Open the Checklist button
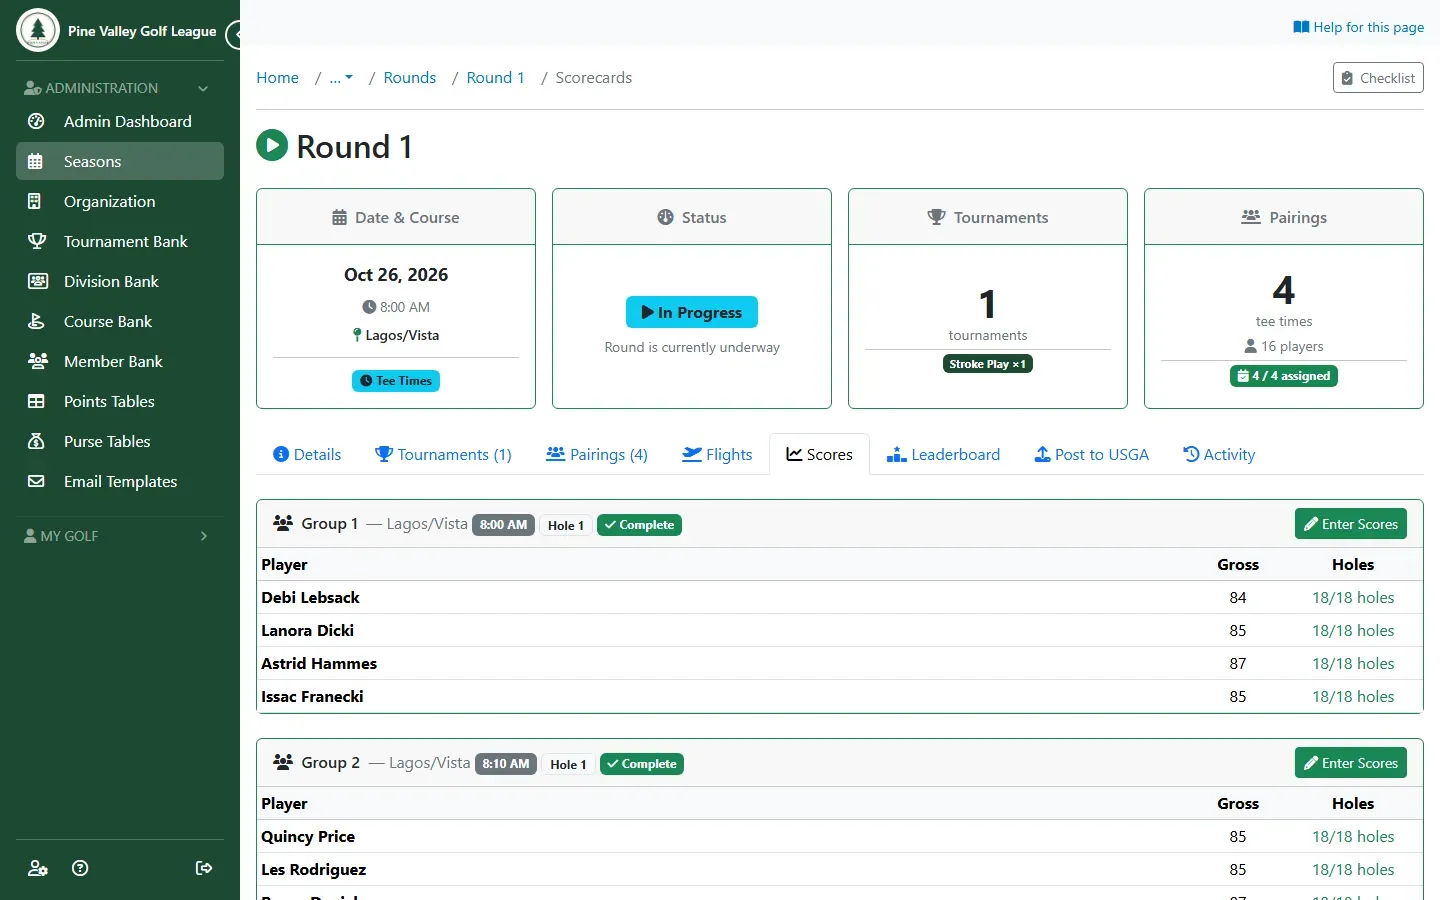1440x900 pixels. [x=1378, y=78]
